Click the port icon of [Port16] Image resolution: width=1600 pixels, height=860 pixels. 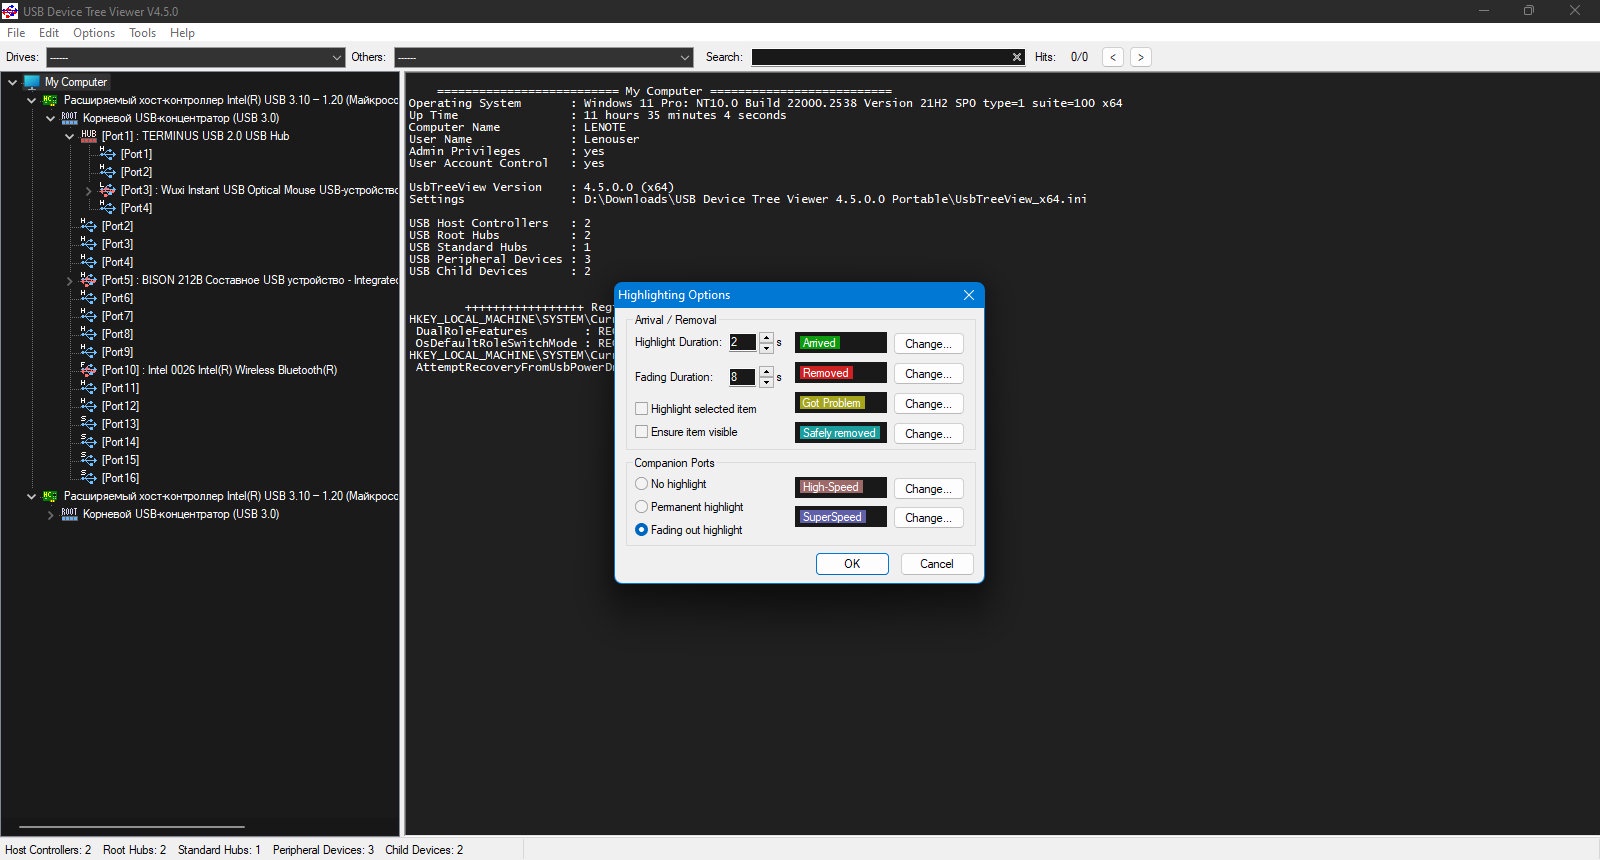(x=89, y=478)
